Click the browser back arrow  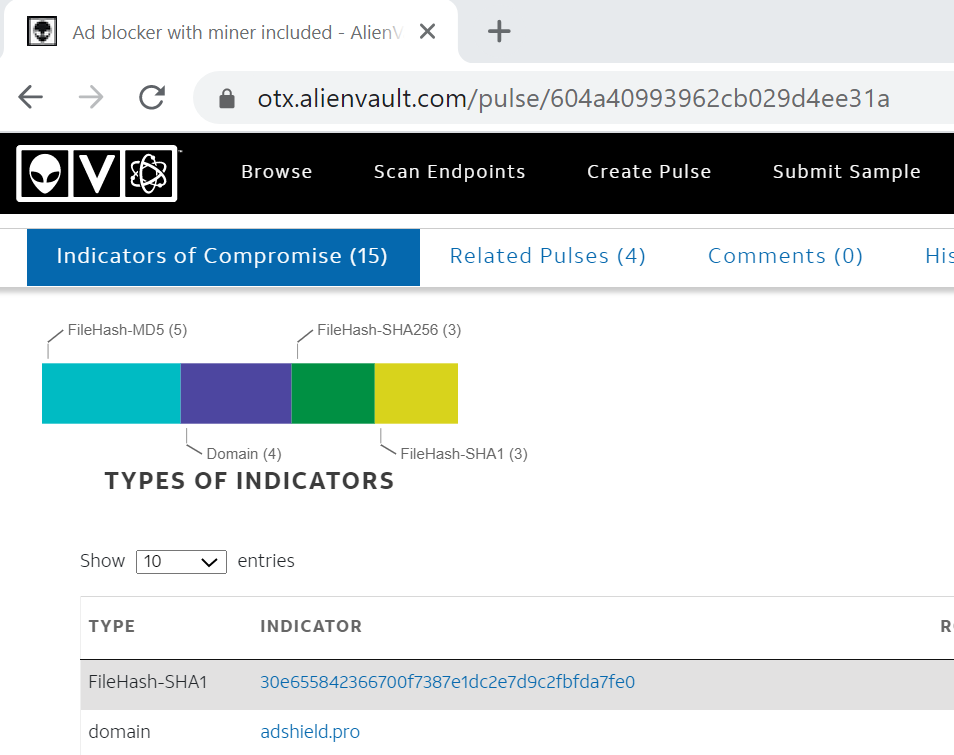click(x=30, y=97)
